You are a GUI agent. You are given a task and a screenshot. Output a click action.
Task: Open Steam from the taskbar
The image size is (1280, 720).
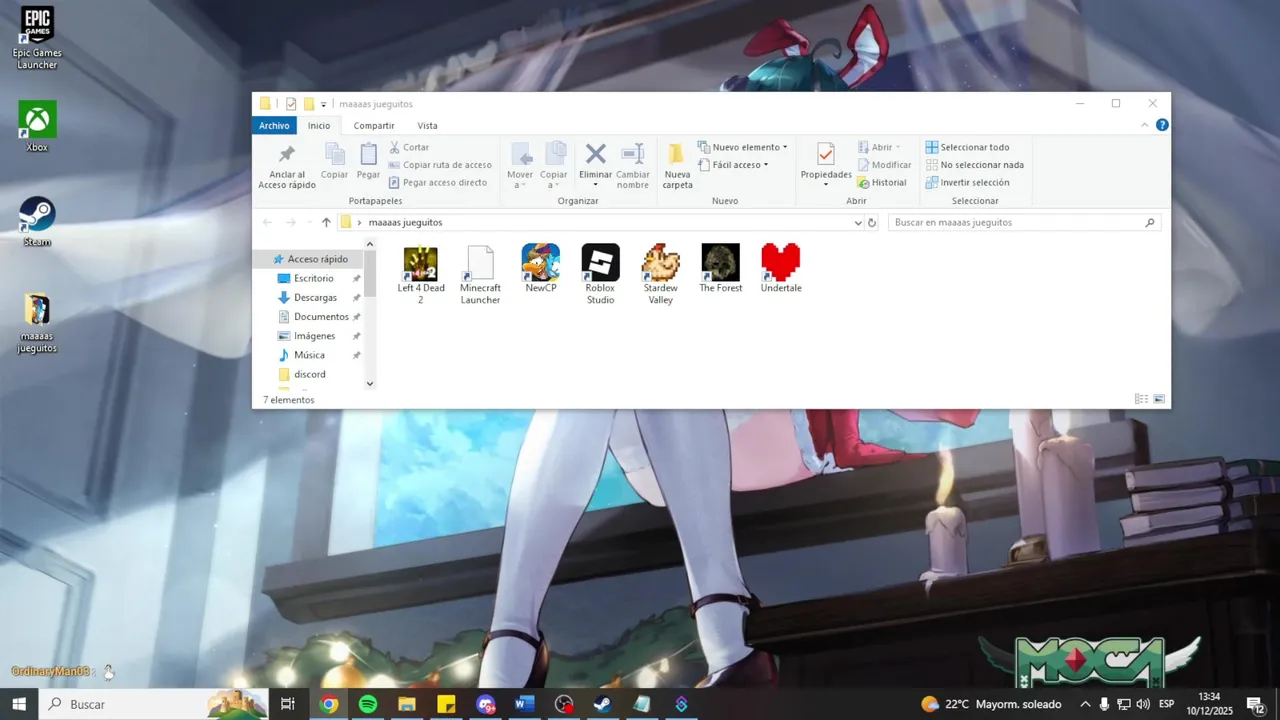(603, 704)
